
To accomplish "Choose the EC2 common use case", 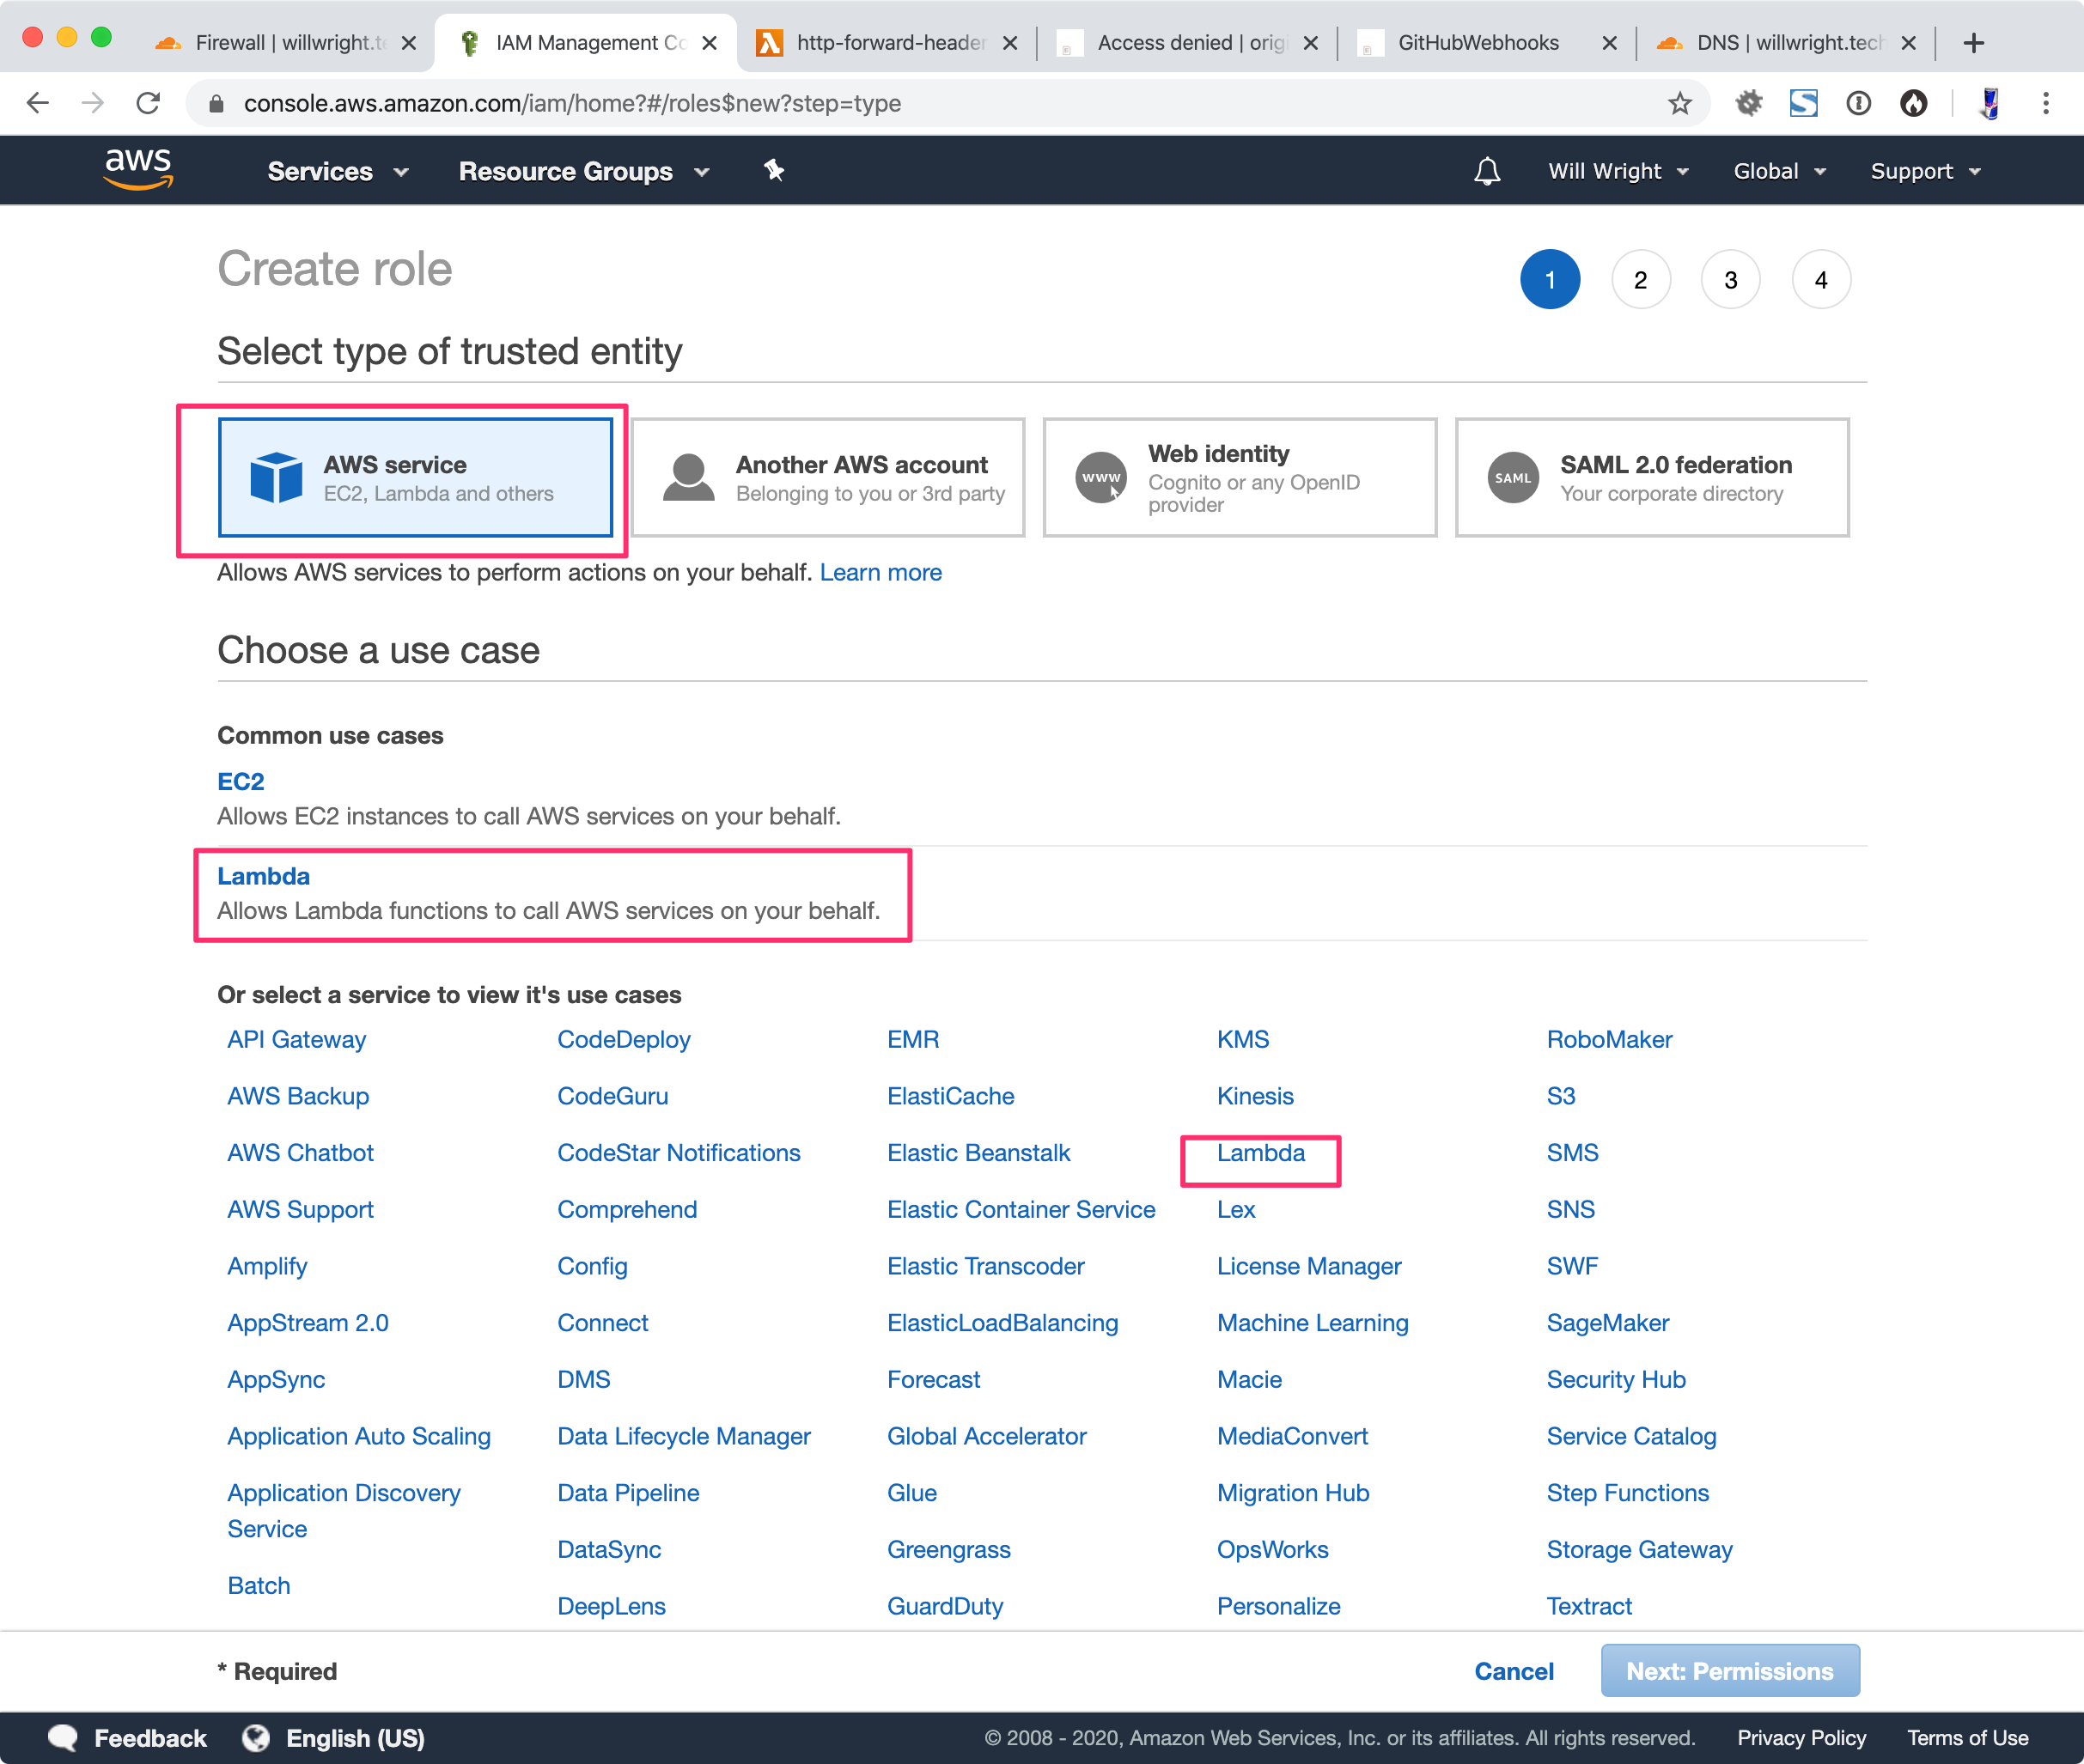I will (241, 781).
